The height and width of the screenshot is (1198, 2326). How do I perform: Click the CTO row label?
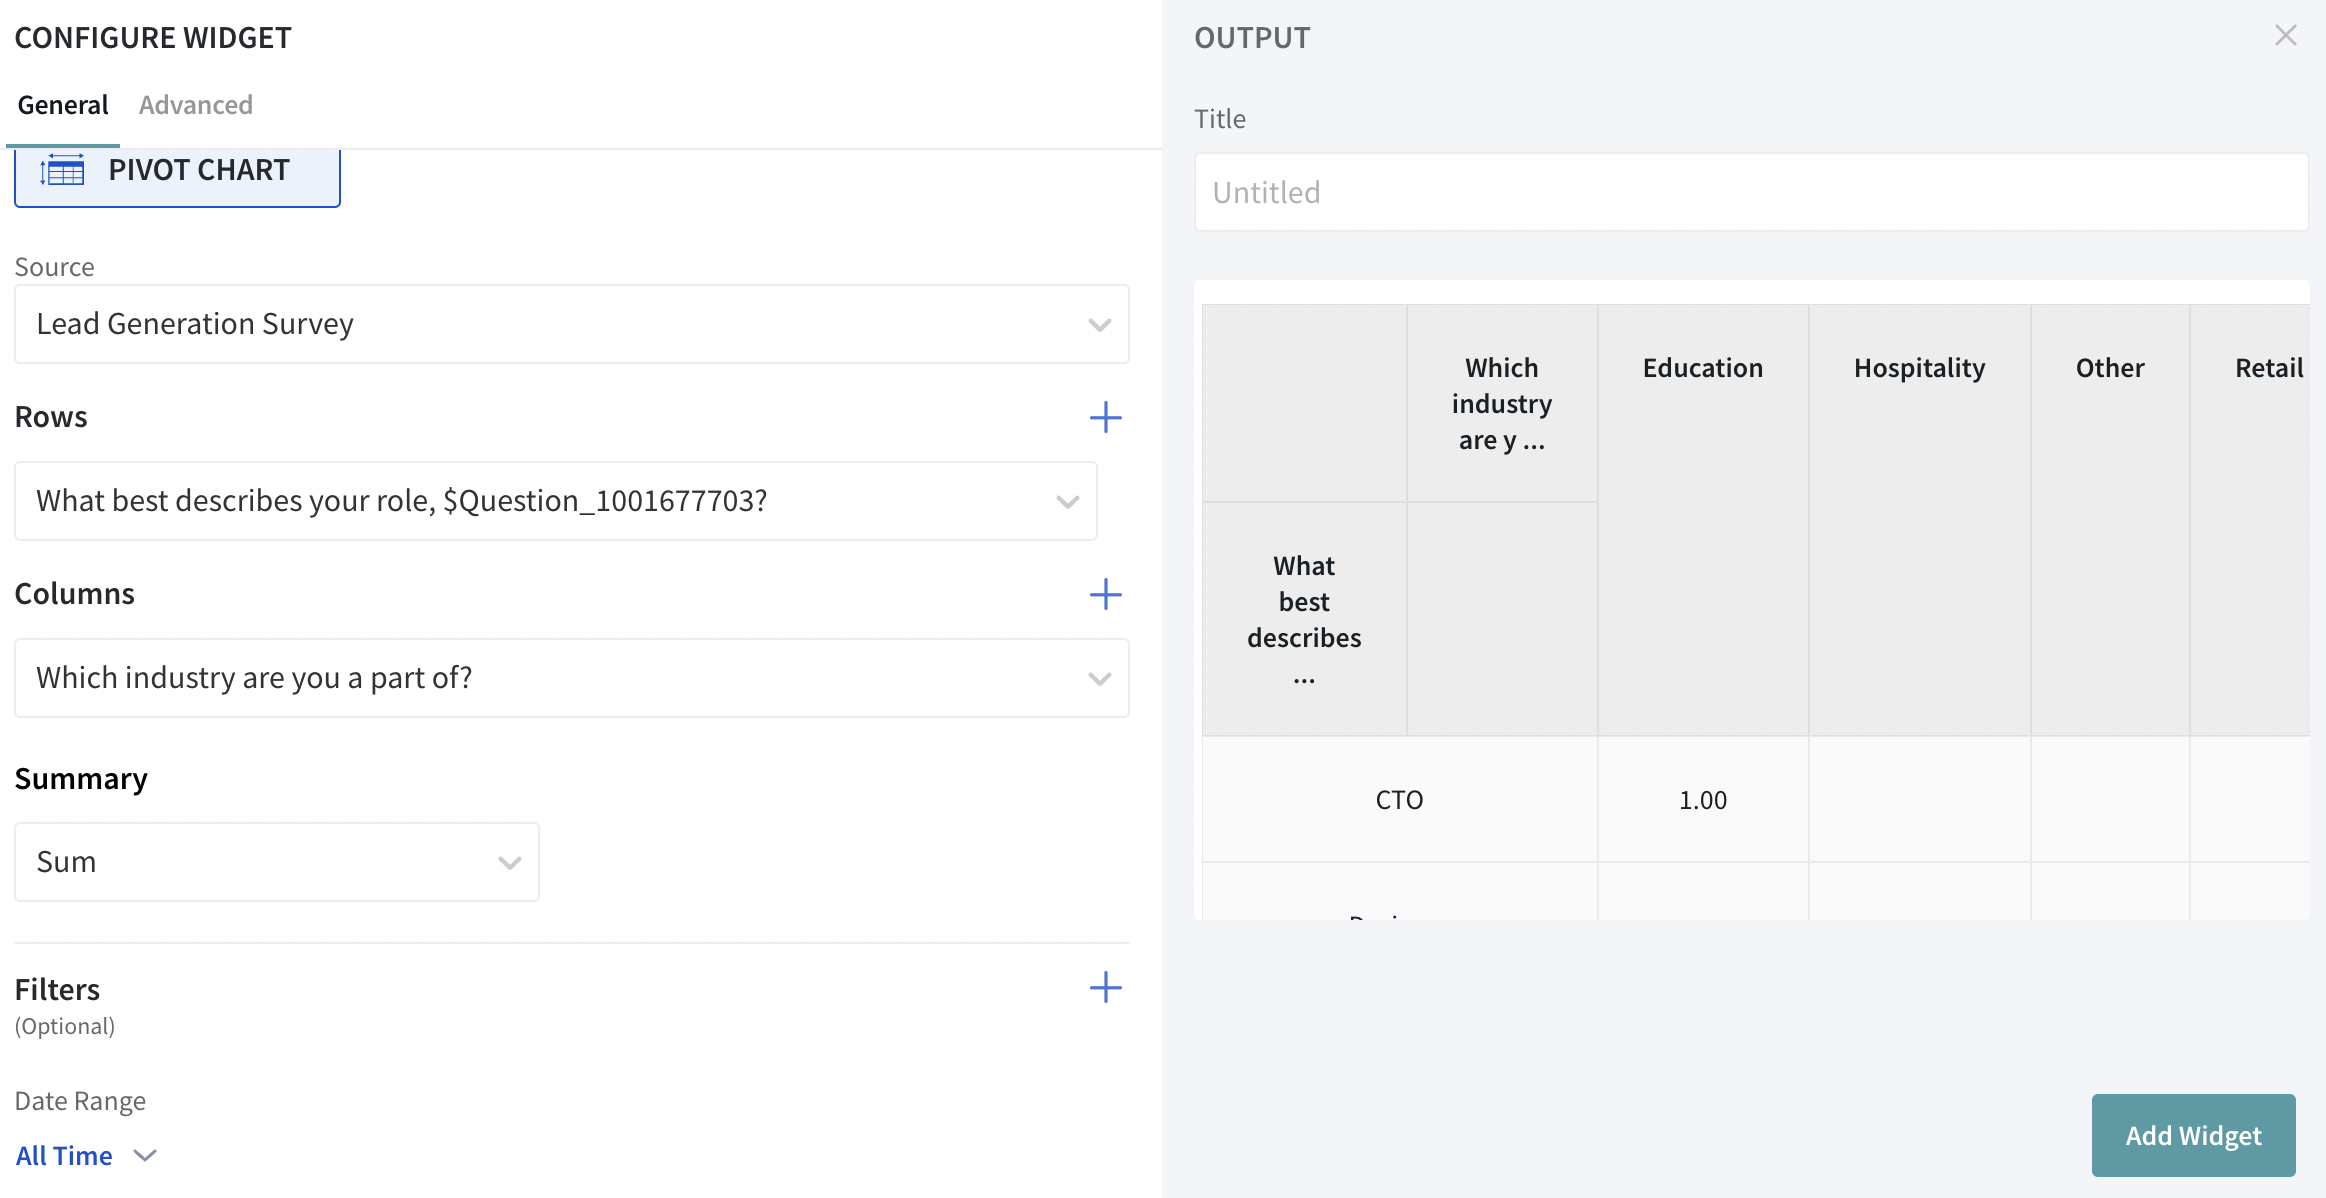[1398, 800]
